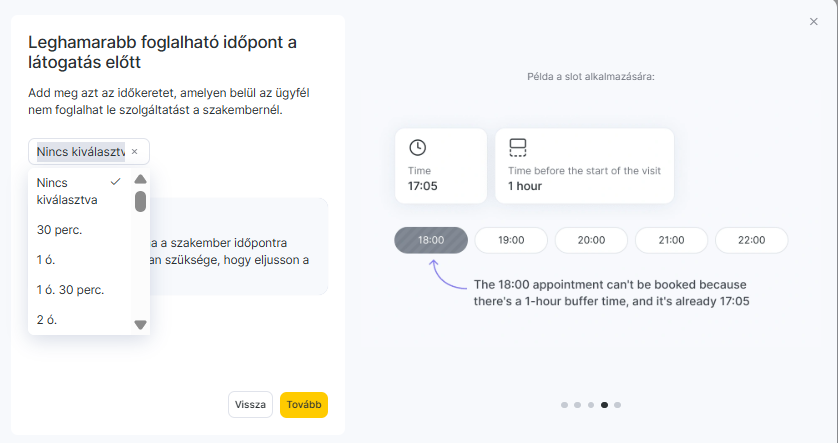838x443 pixels.
Task: Pick '1 ó. 30 perc.' option
Action: [x=70, y=290]
